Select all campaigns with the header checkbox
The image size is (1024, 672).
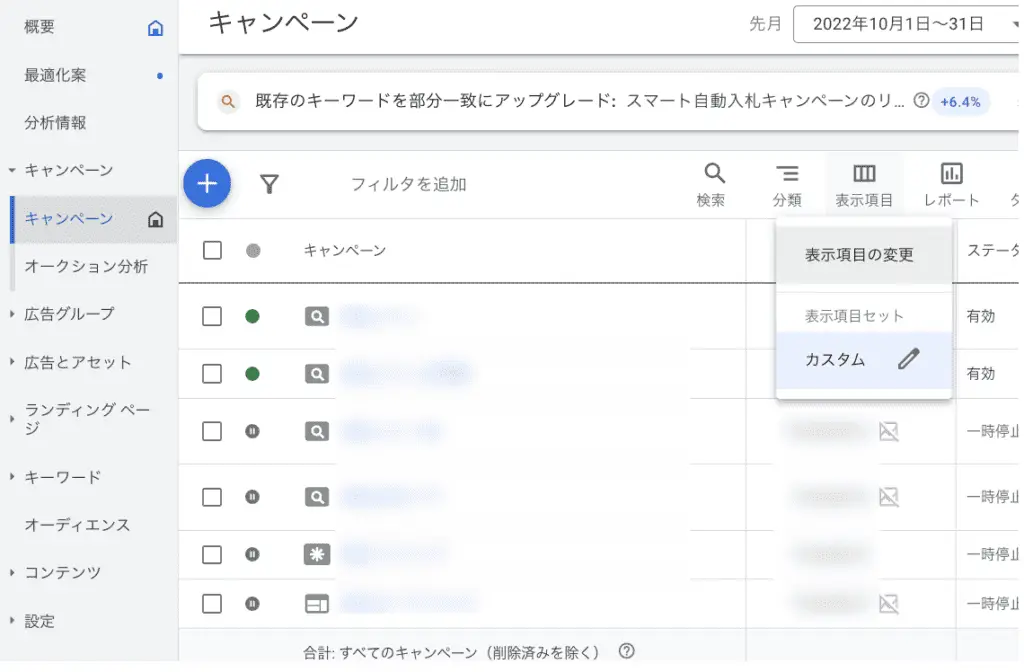tap(211, 251)
